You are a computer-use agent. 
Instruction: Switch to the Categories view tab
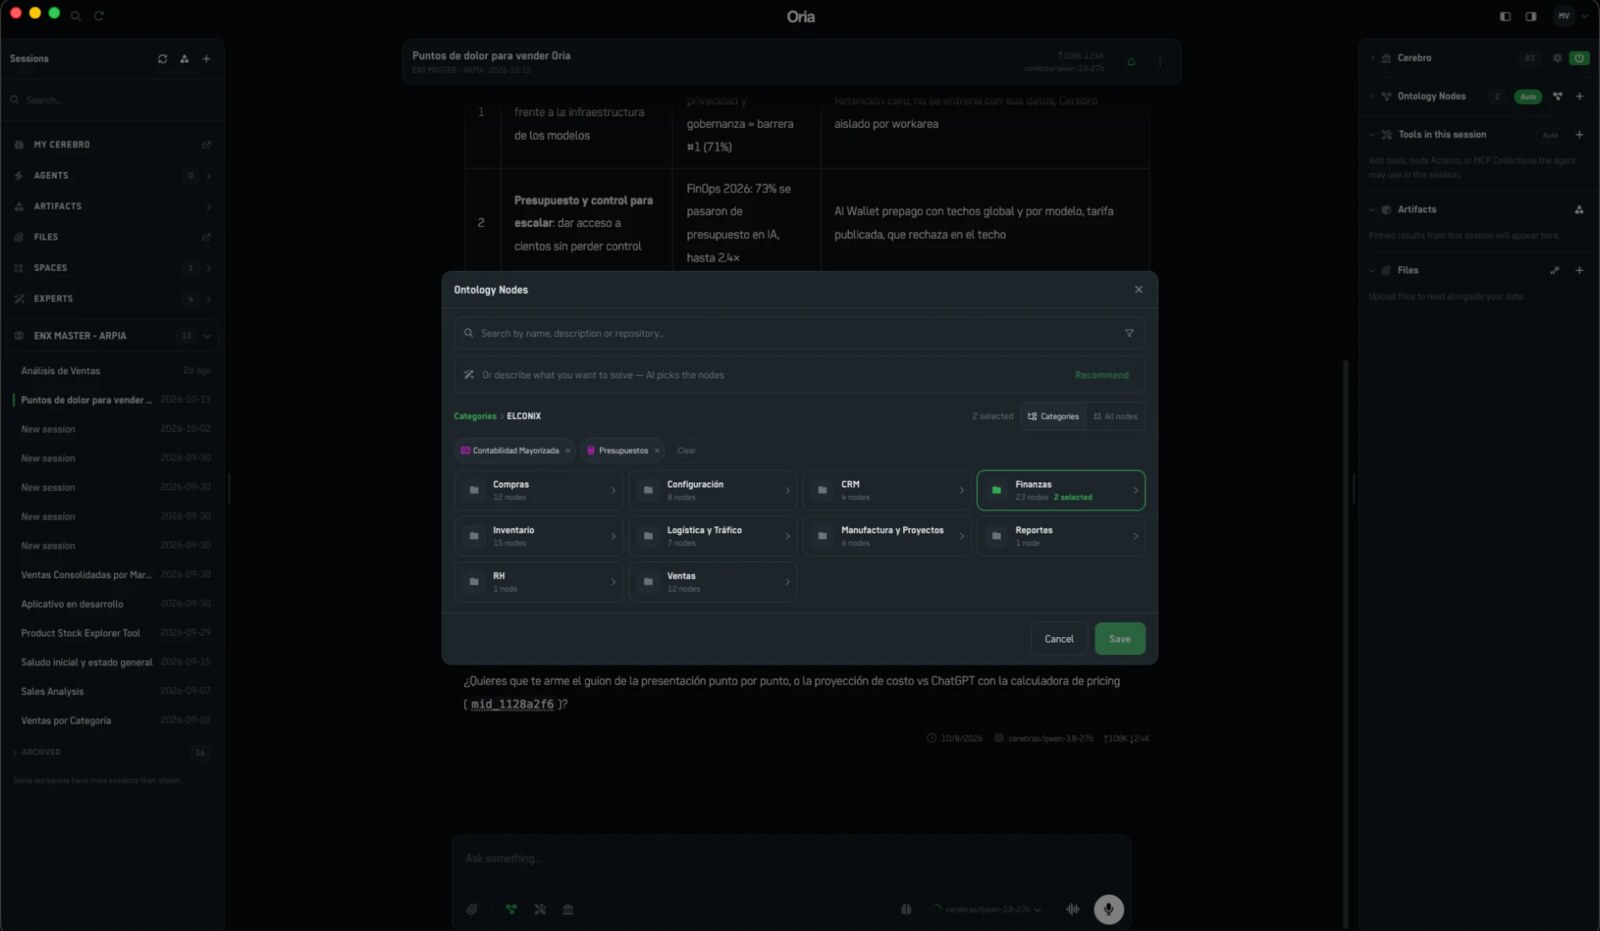click(1053, 417)
